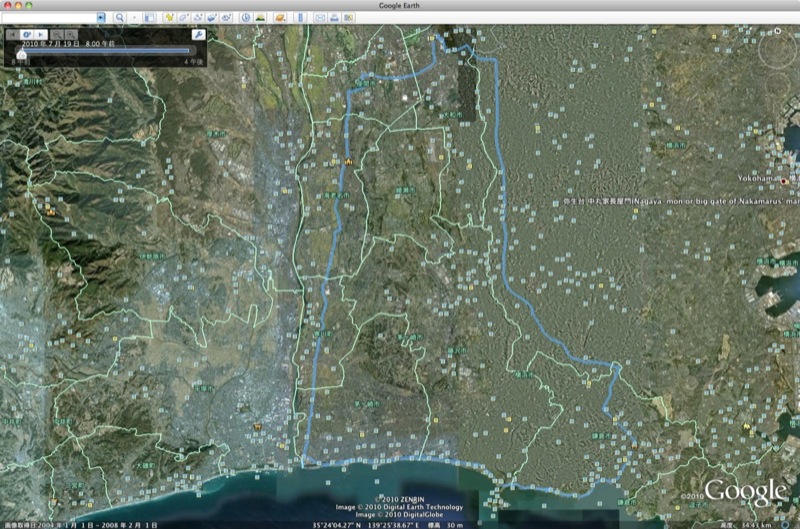Click the search magnifier icon in toolbar

pos(119,18)
